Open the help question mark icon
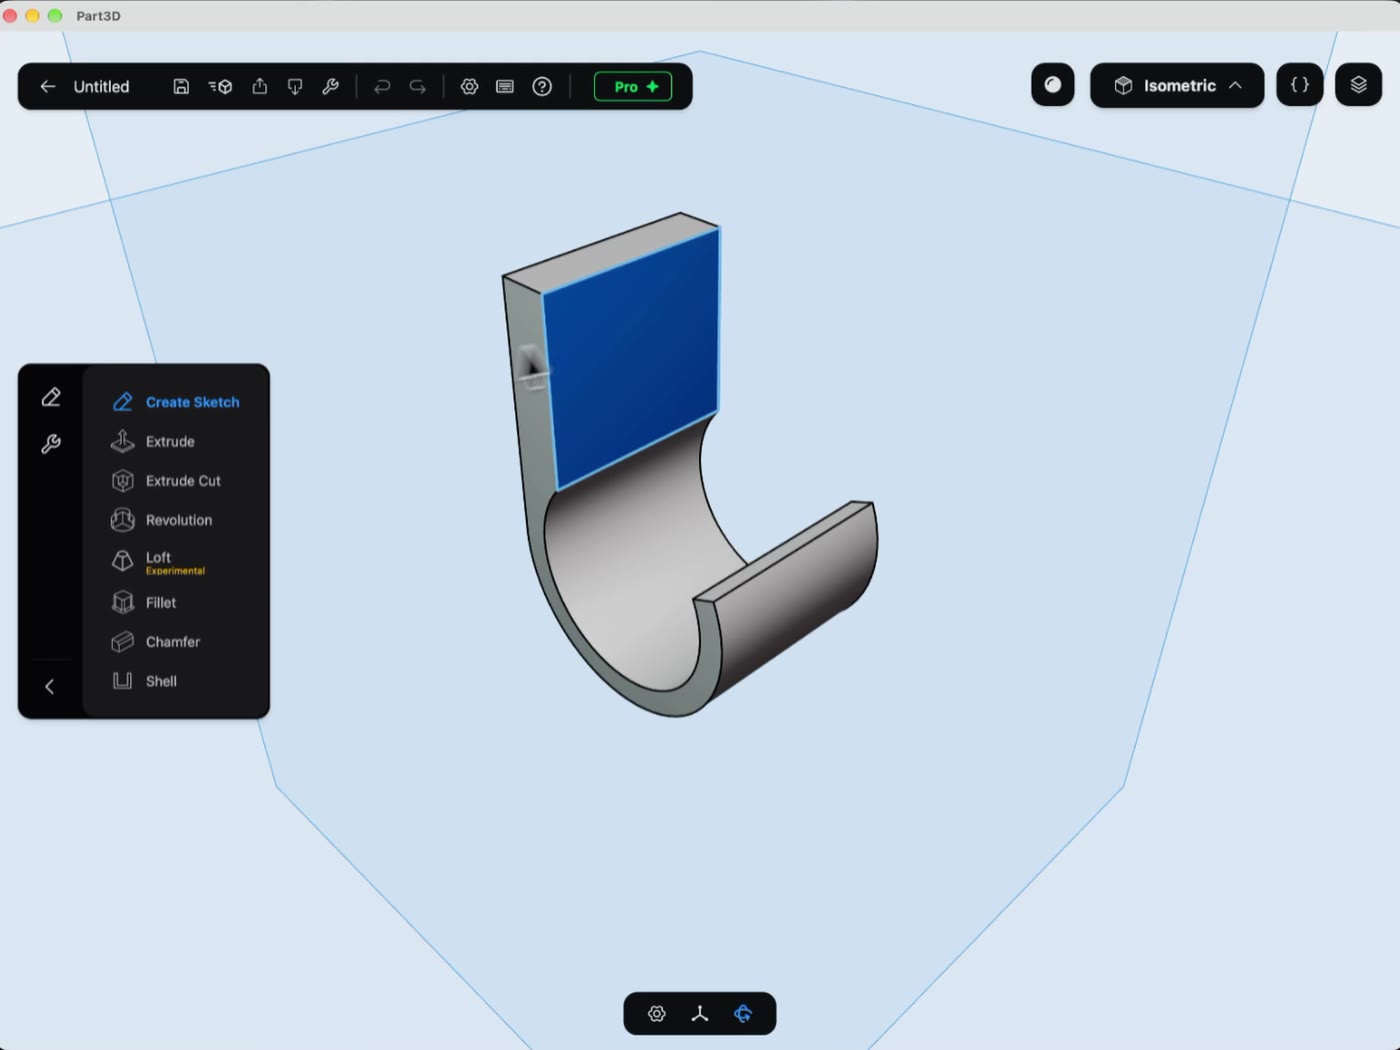1400x1050 pixels. pyautogui.click(x=542, y=87)
